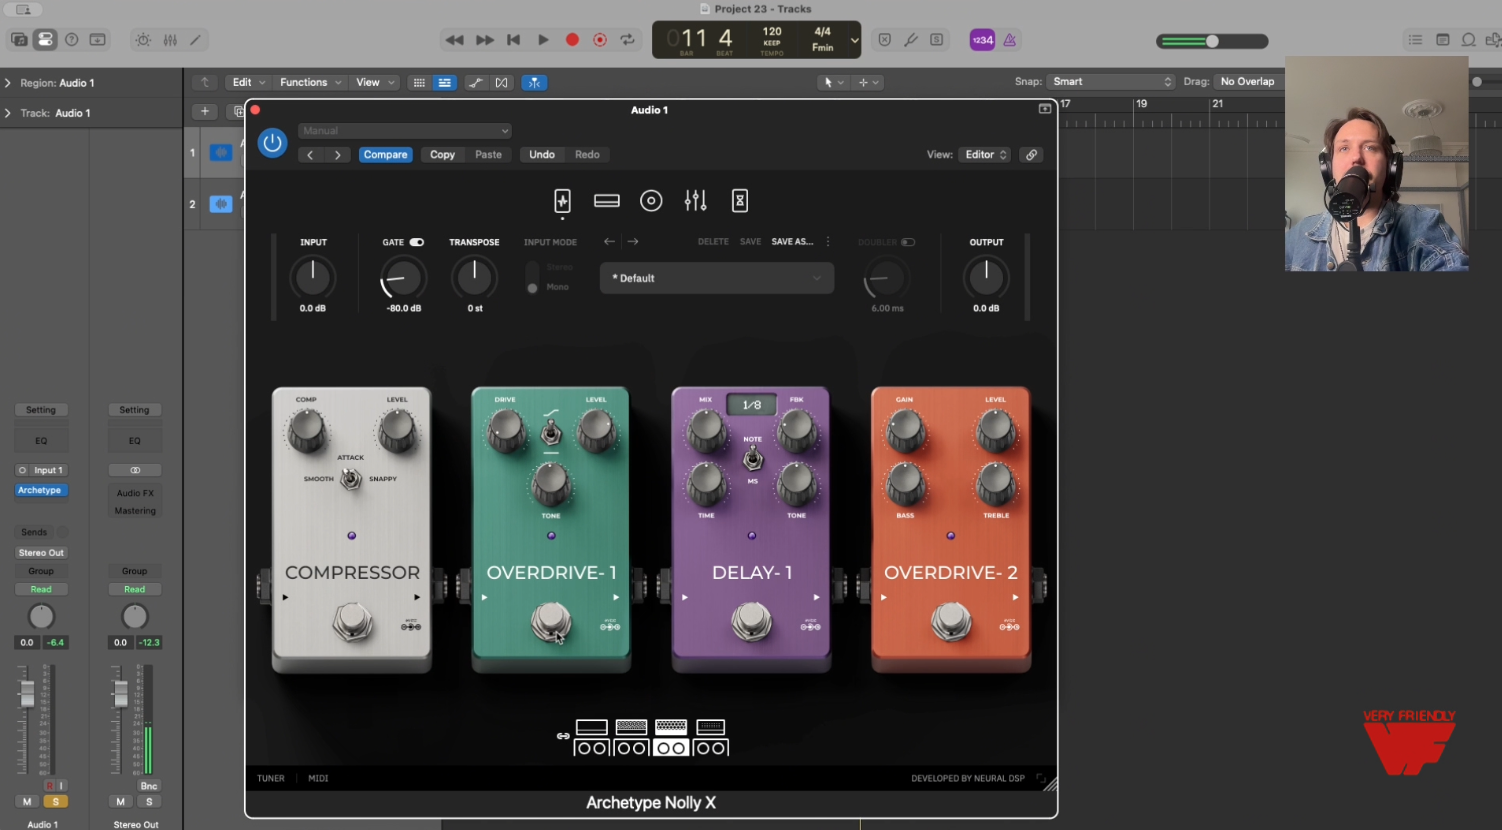Click the Redo button

pyautogui.click(x=587, y=155)
